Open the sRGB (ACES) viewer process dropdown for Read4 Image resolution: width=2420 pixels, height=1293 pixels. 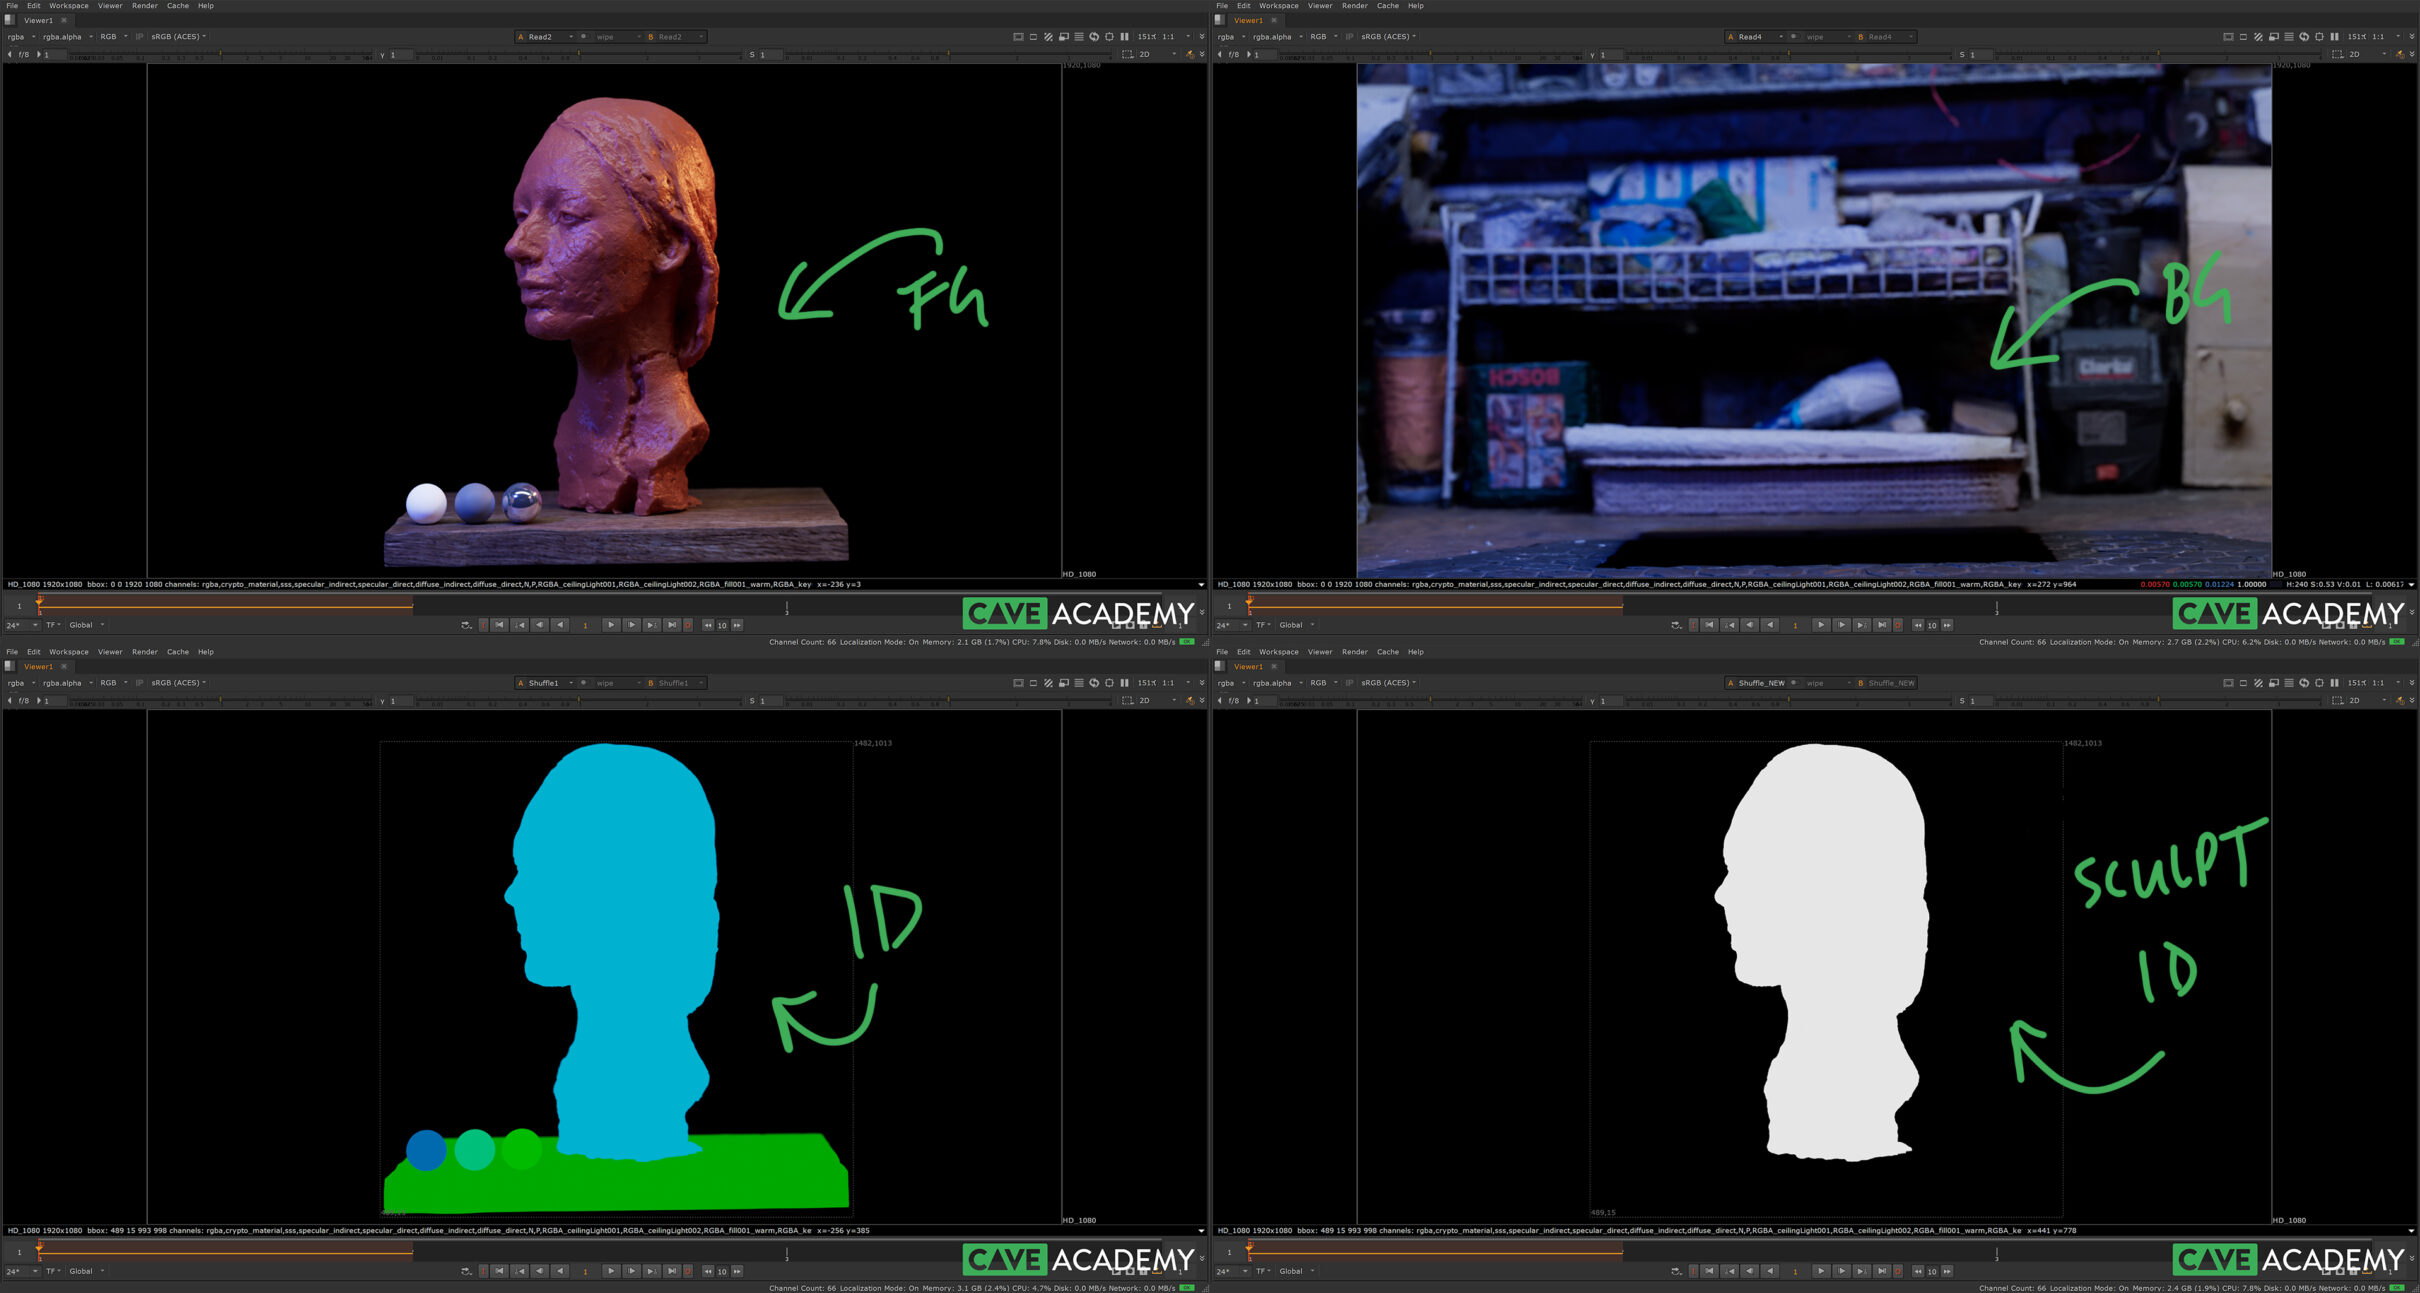1388,37
